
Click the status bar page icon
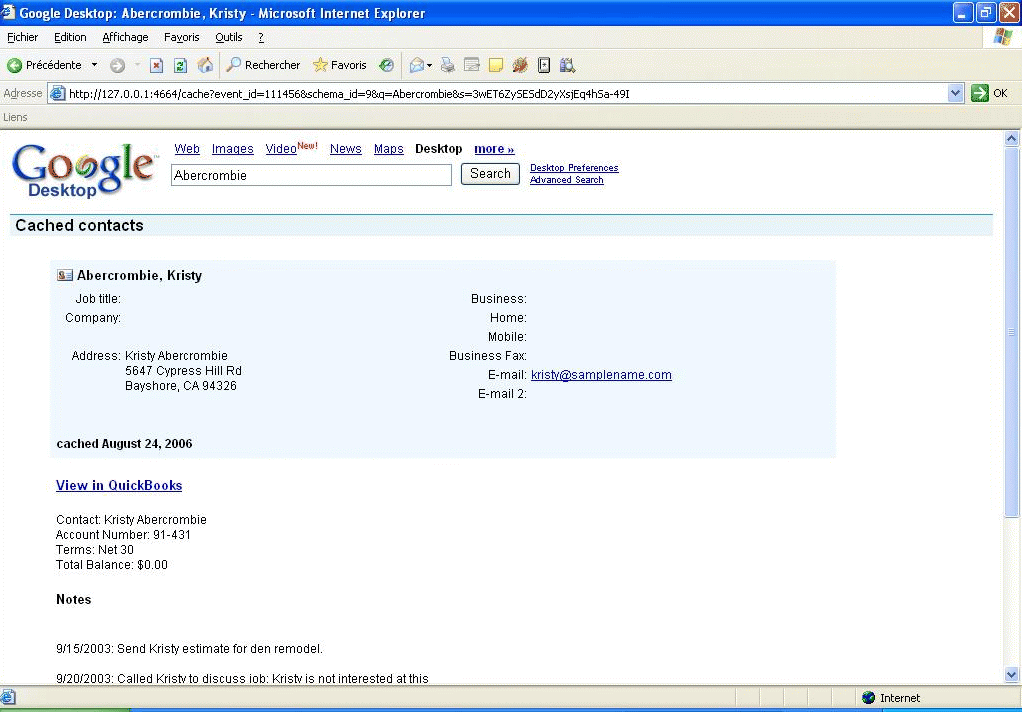click(8, 697)
